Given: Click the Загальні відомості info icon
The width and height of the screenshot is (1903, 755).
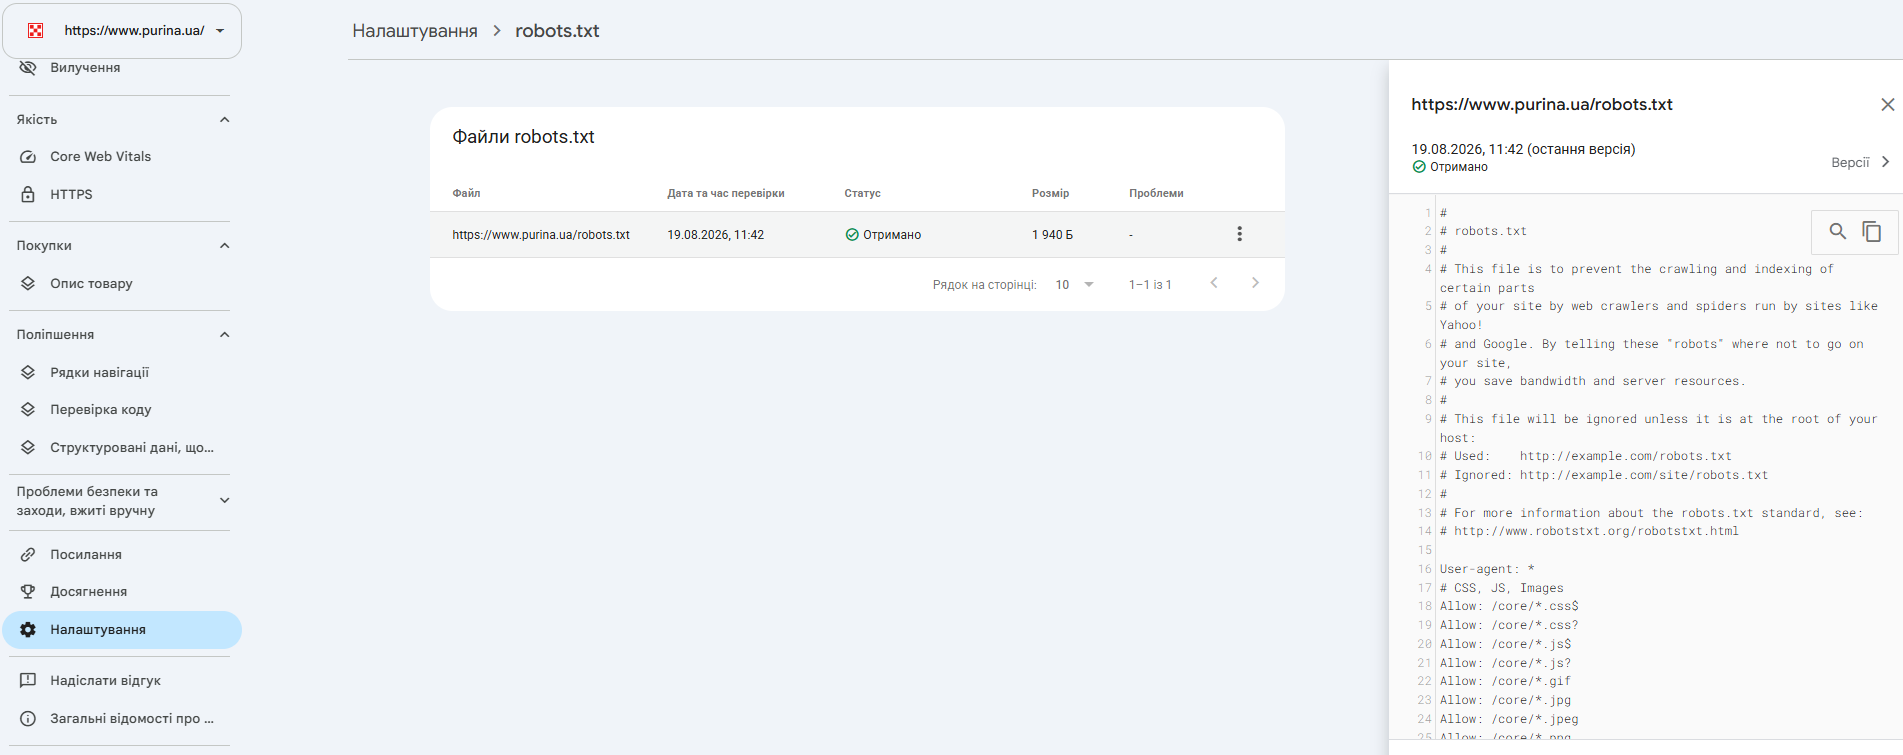Looking at the screenshot, I should (x=28, y=719).
